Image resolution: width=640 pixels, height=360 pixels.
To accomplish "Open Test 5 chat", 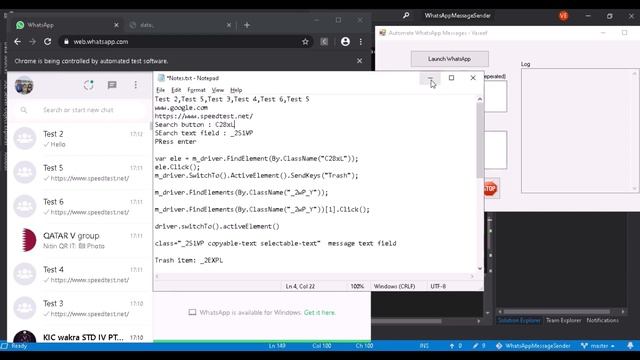I will [80, 172].
